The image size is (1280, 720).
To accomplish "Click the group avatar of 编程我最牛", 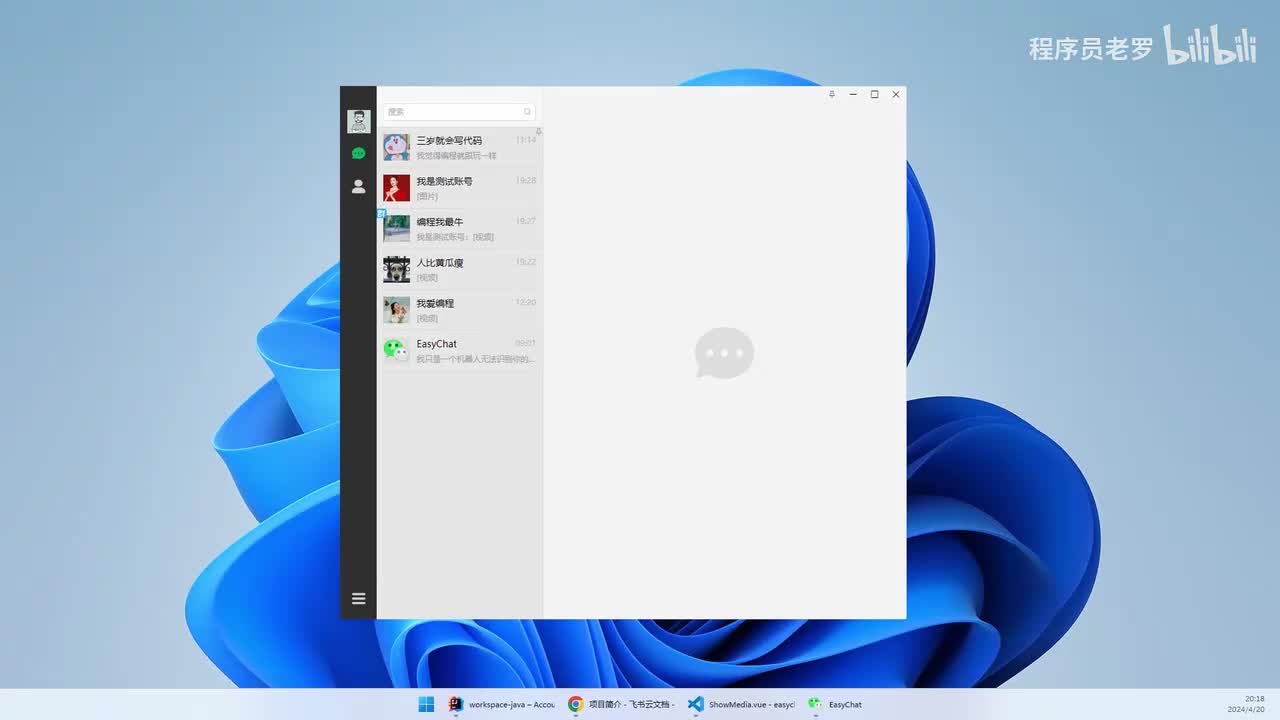I will pyautogui.click(x=396, y=229).
